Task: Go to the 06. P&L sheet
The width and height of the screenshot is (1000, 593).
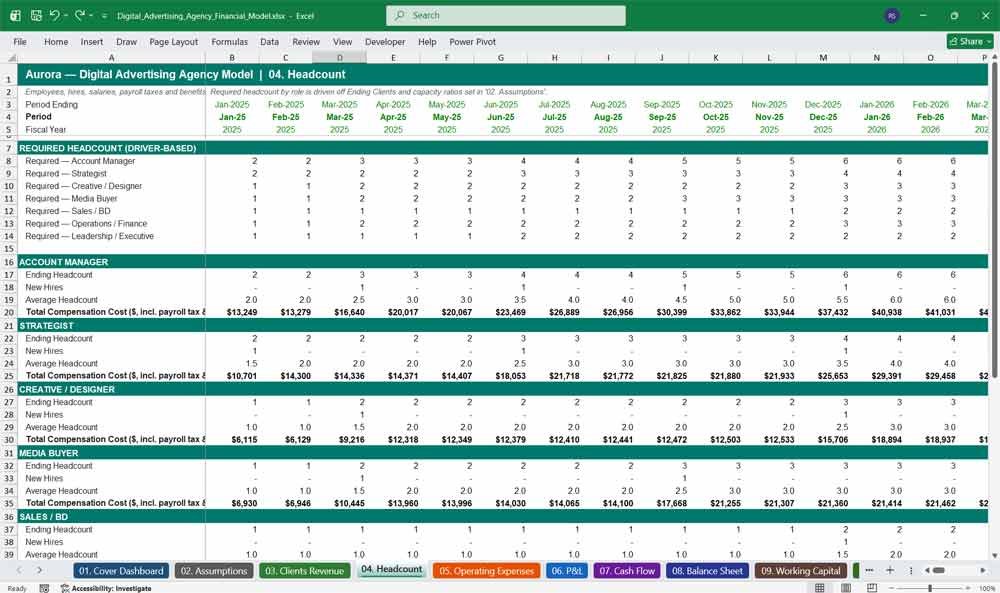Action: click(x=566, y=571)
